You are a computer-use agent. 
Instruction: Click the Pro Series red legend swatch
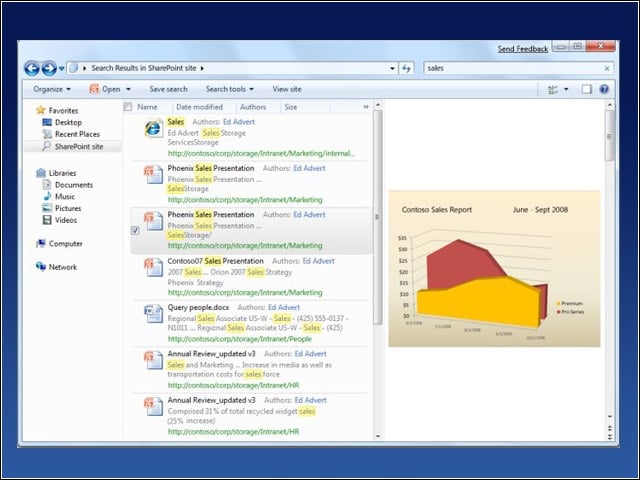558,312
